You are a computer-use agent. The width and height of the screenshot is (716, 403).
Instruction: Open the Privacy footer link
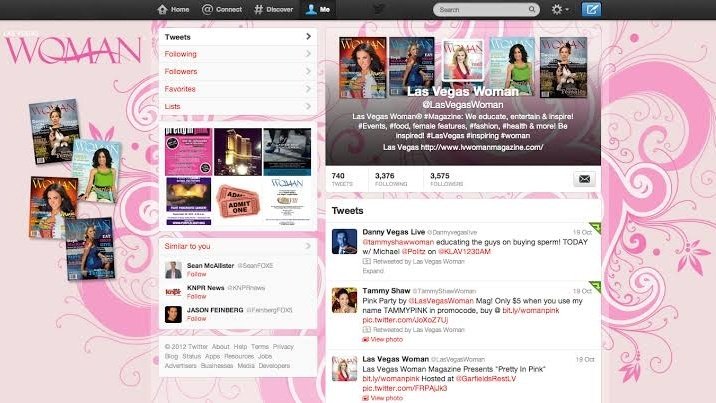pyautogui.click(x=283, y=347)
